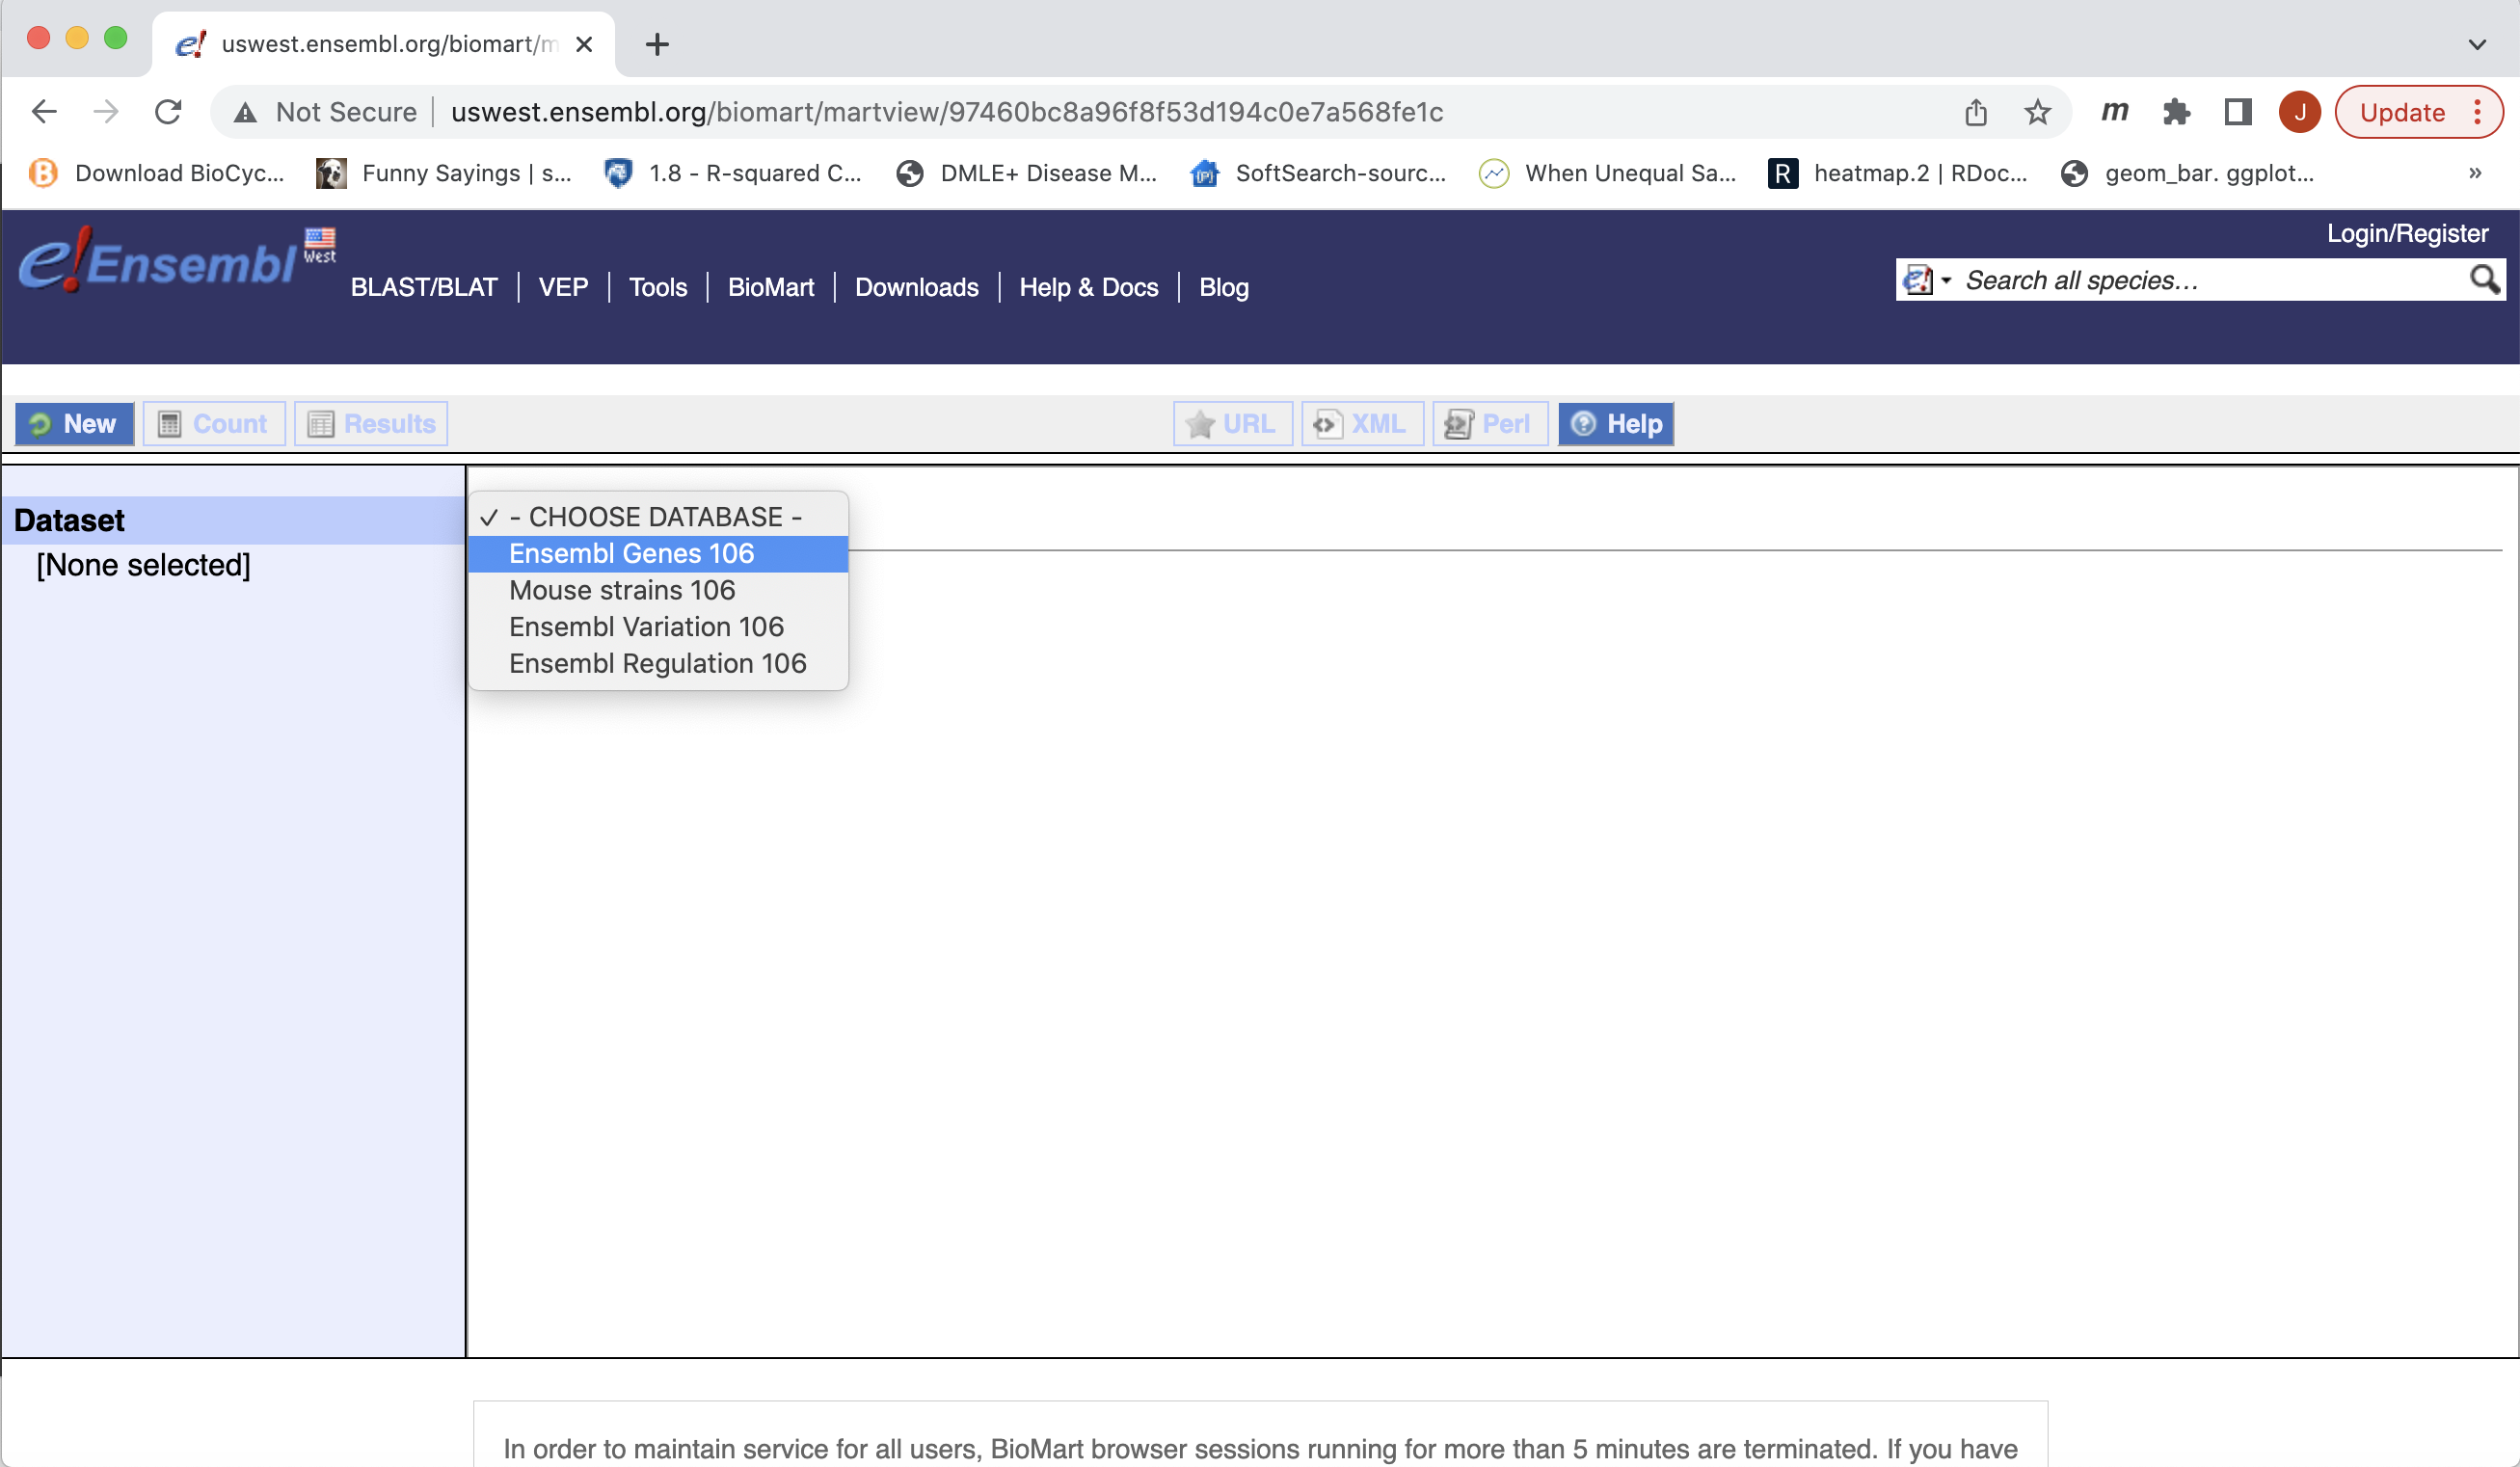Click the search magnifier icon
Viewport: 2520px width, 1467px height.
2484,279
